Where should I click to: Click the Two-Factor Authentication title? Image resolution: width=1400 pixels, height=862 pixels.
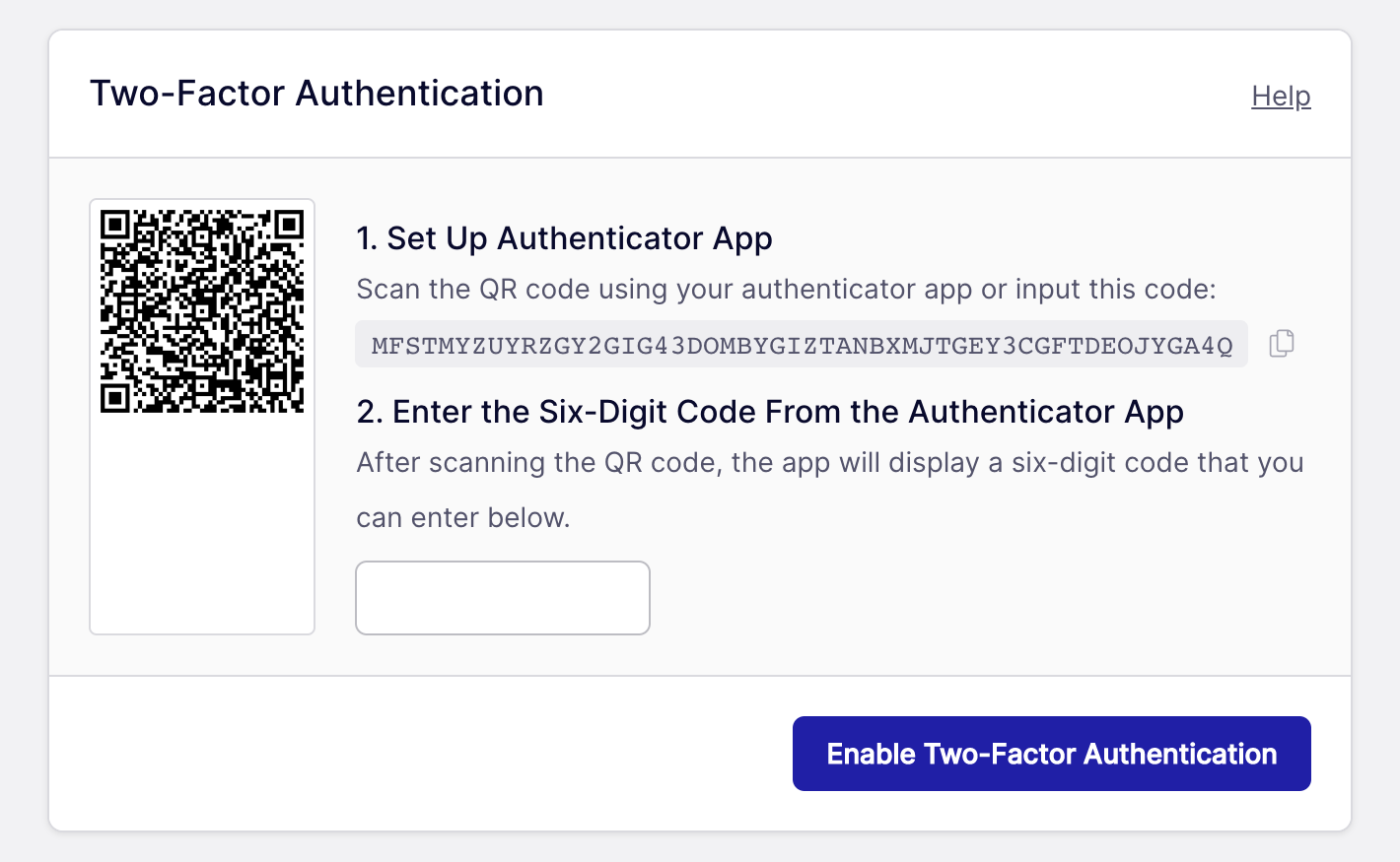coord(317,92)
